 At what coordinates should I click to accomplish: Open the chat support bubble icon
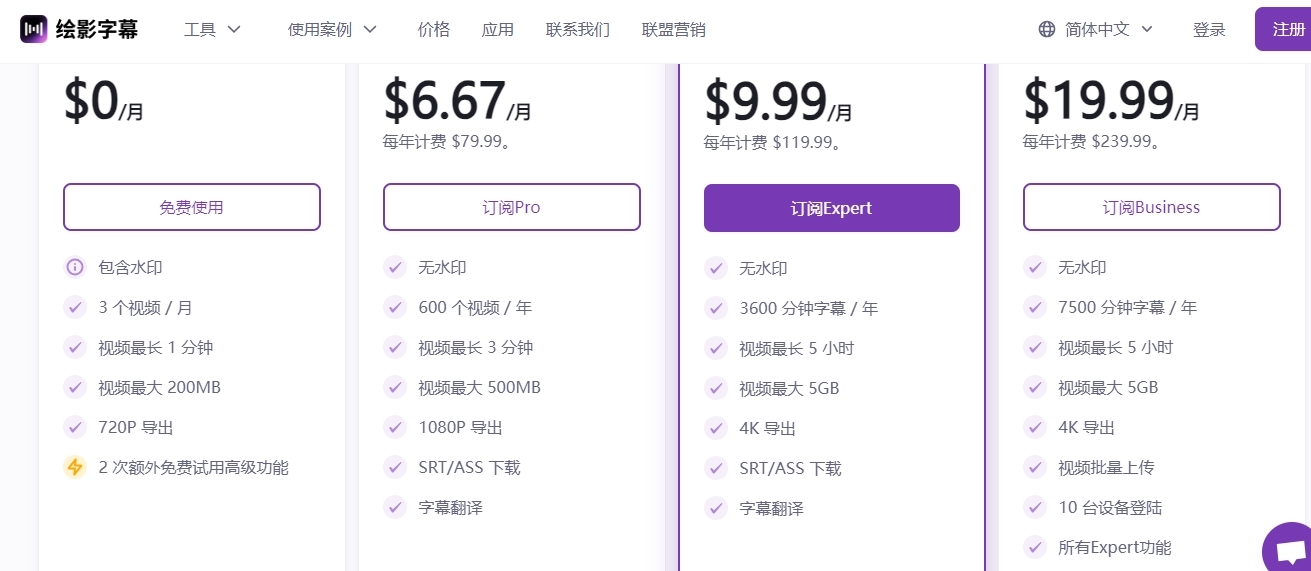point(1290,550)
